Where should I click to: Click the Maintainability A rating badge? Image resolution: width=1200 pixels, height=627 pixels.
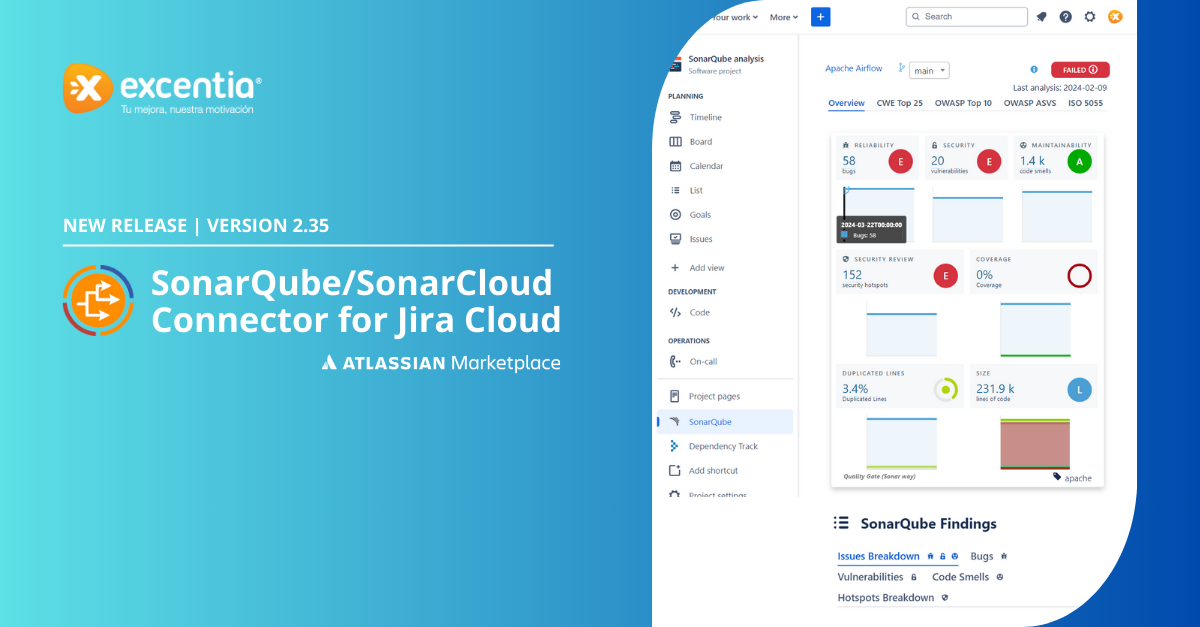1079,160
